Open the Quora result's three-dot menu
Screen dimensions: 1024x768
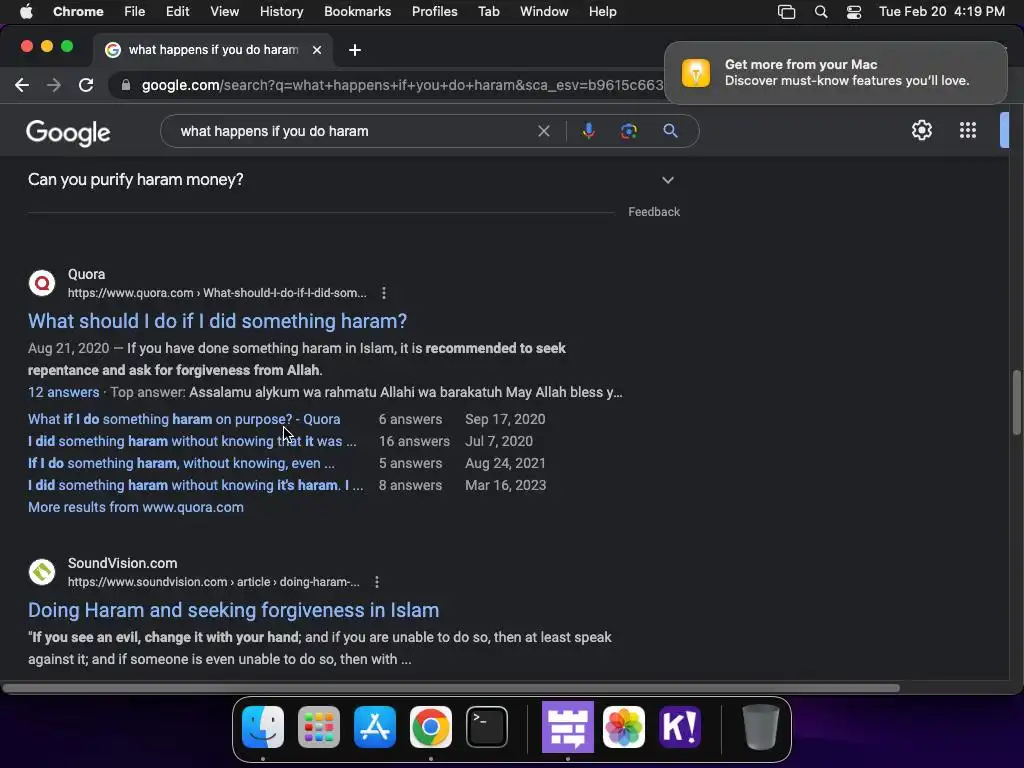[x=384, y=293]
